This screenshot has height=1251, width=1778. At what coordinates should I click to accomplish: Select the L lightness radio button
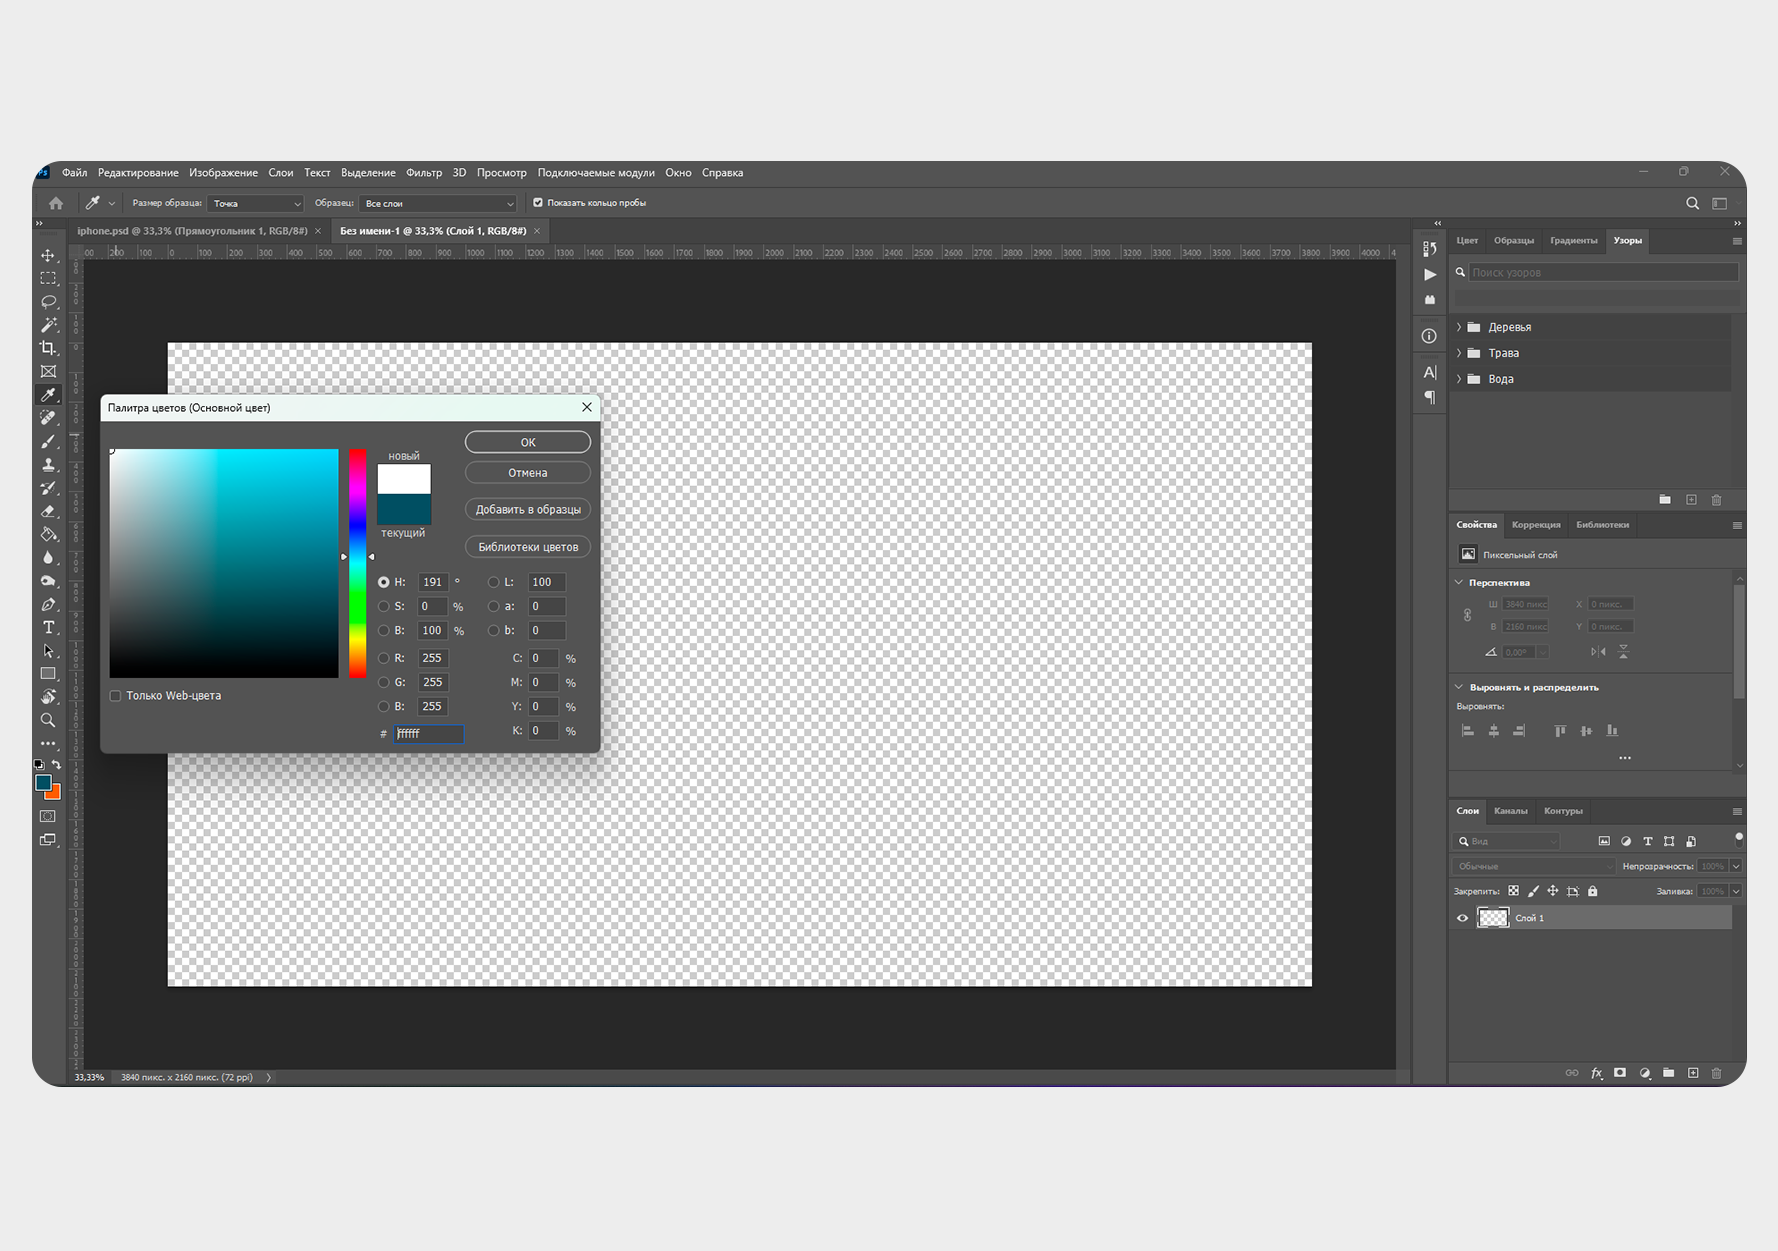pos(493,582)
